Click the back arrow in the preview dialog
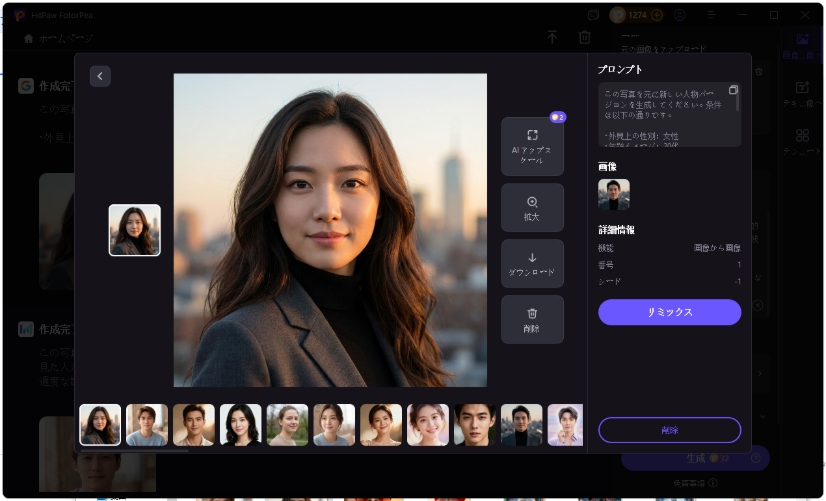Viewport: 826px width, 501px height. click(100, 77)
